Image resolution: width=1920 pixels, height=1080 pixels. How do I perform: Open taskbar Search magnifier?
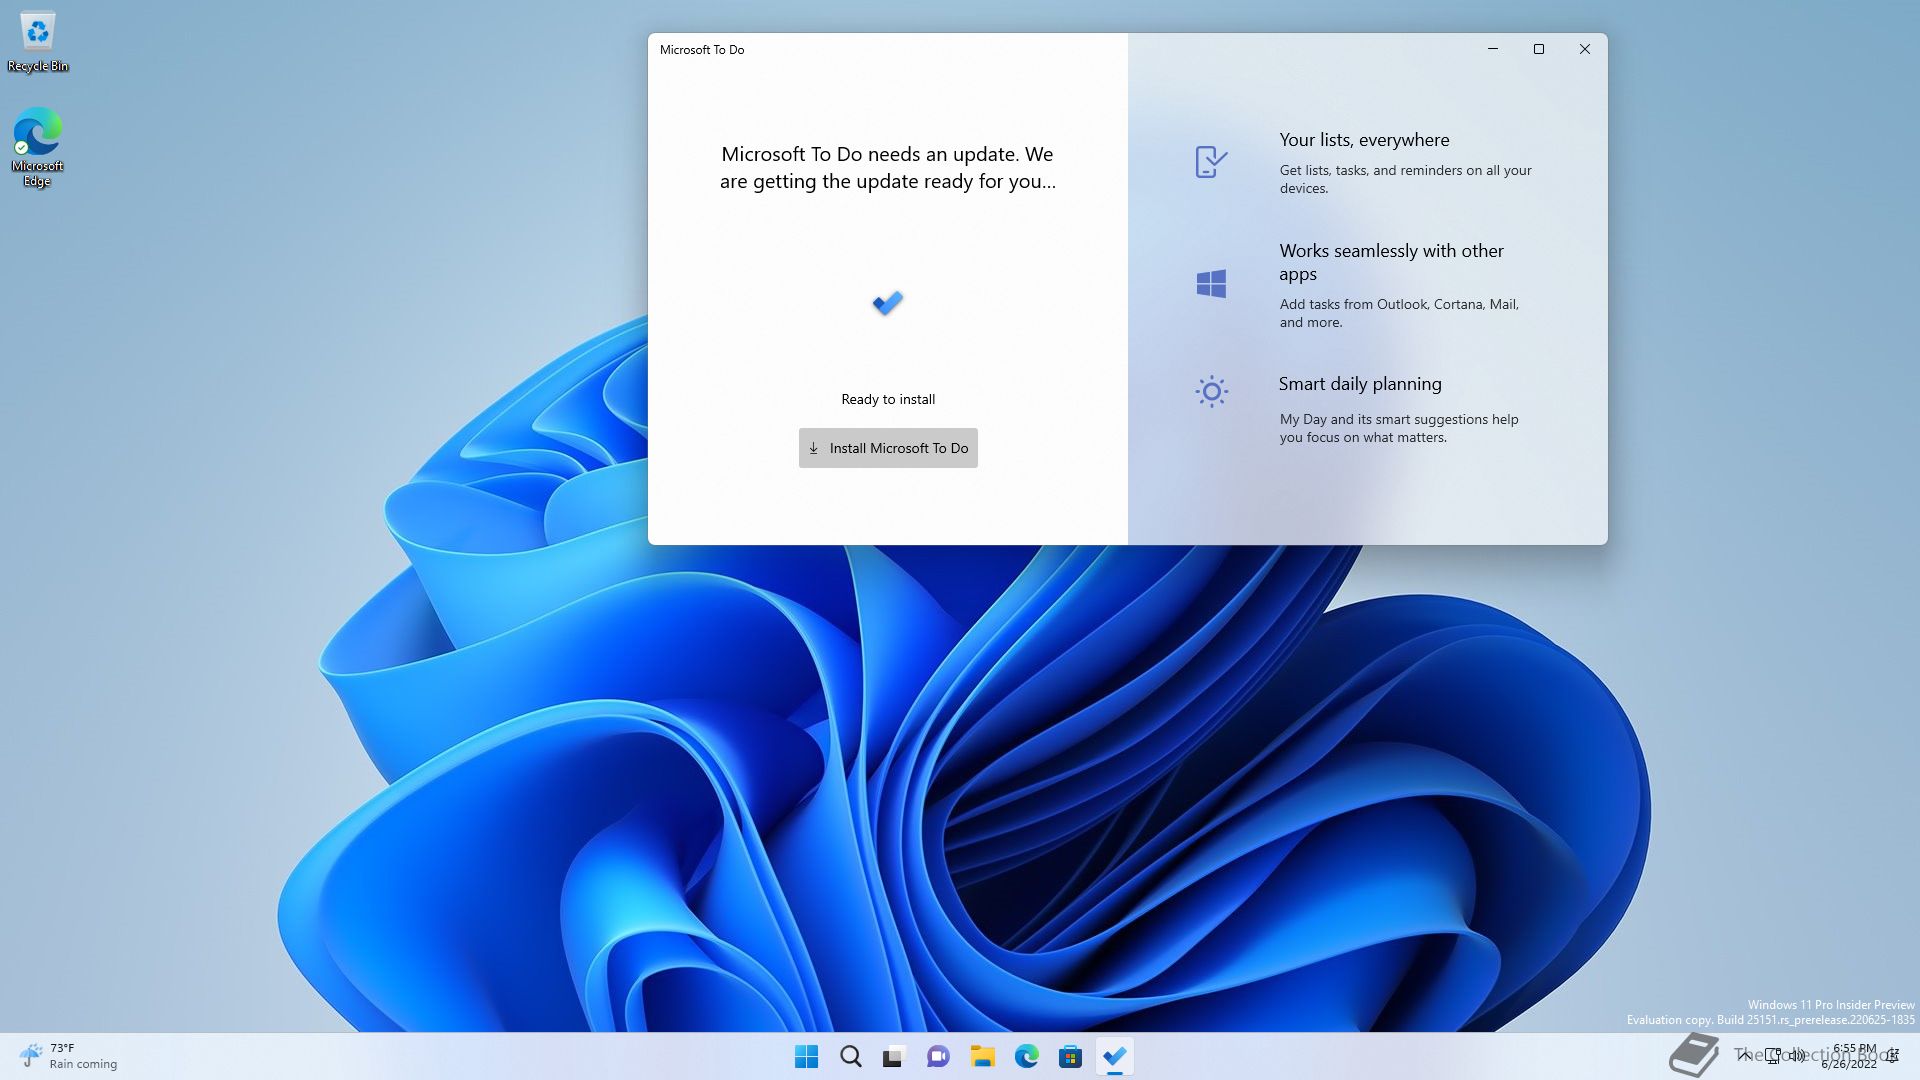(x=851, y=1056)
